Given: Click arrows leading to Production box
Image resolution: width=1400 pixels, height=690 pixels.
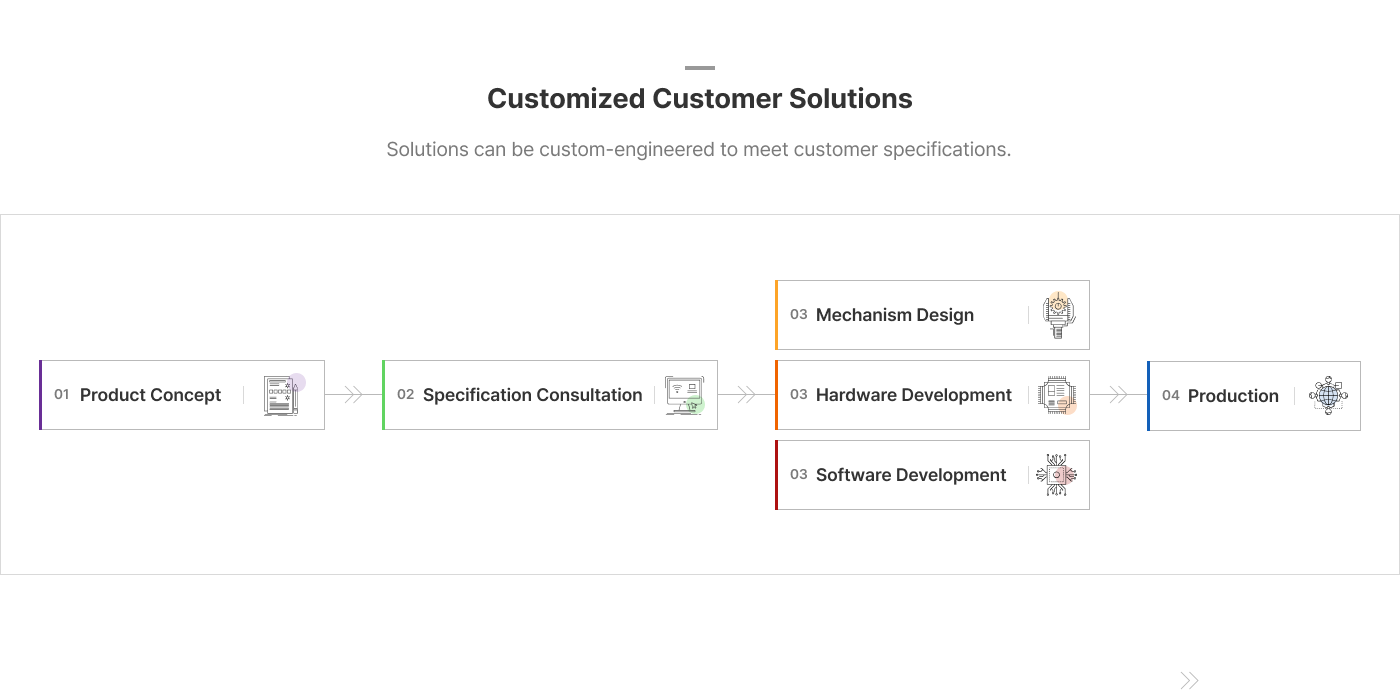Looking at the screenshot, I should click(1118, 395).
